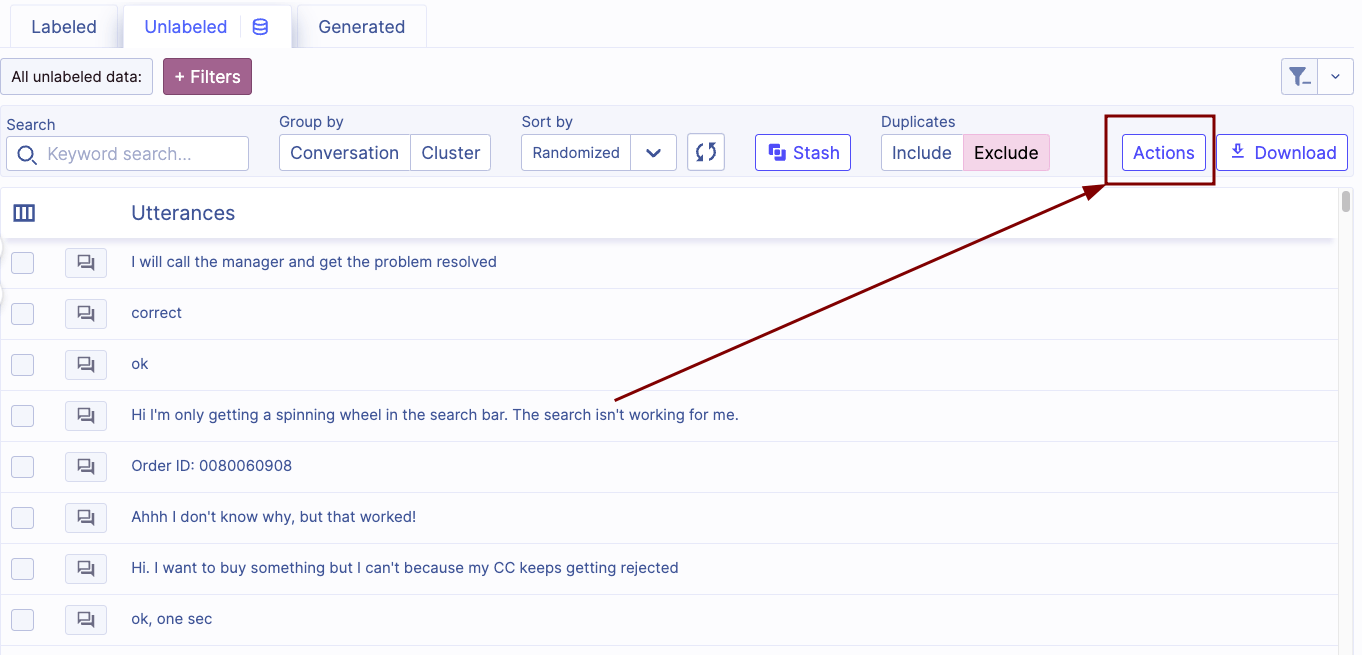
Task: Click the vertical scrollbar thumb
Action: (x=1346, y=202)
